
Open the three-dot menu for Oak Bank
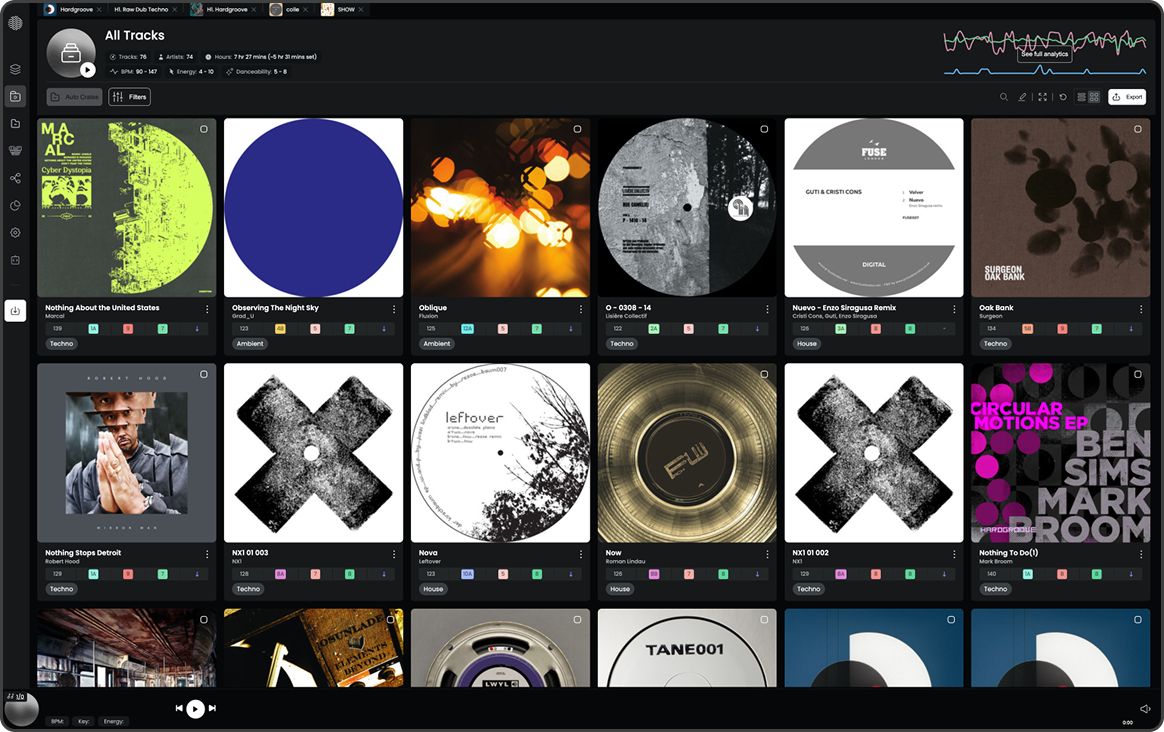[1141, 310]
